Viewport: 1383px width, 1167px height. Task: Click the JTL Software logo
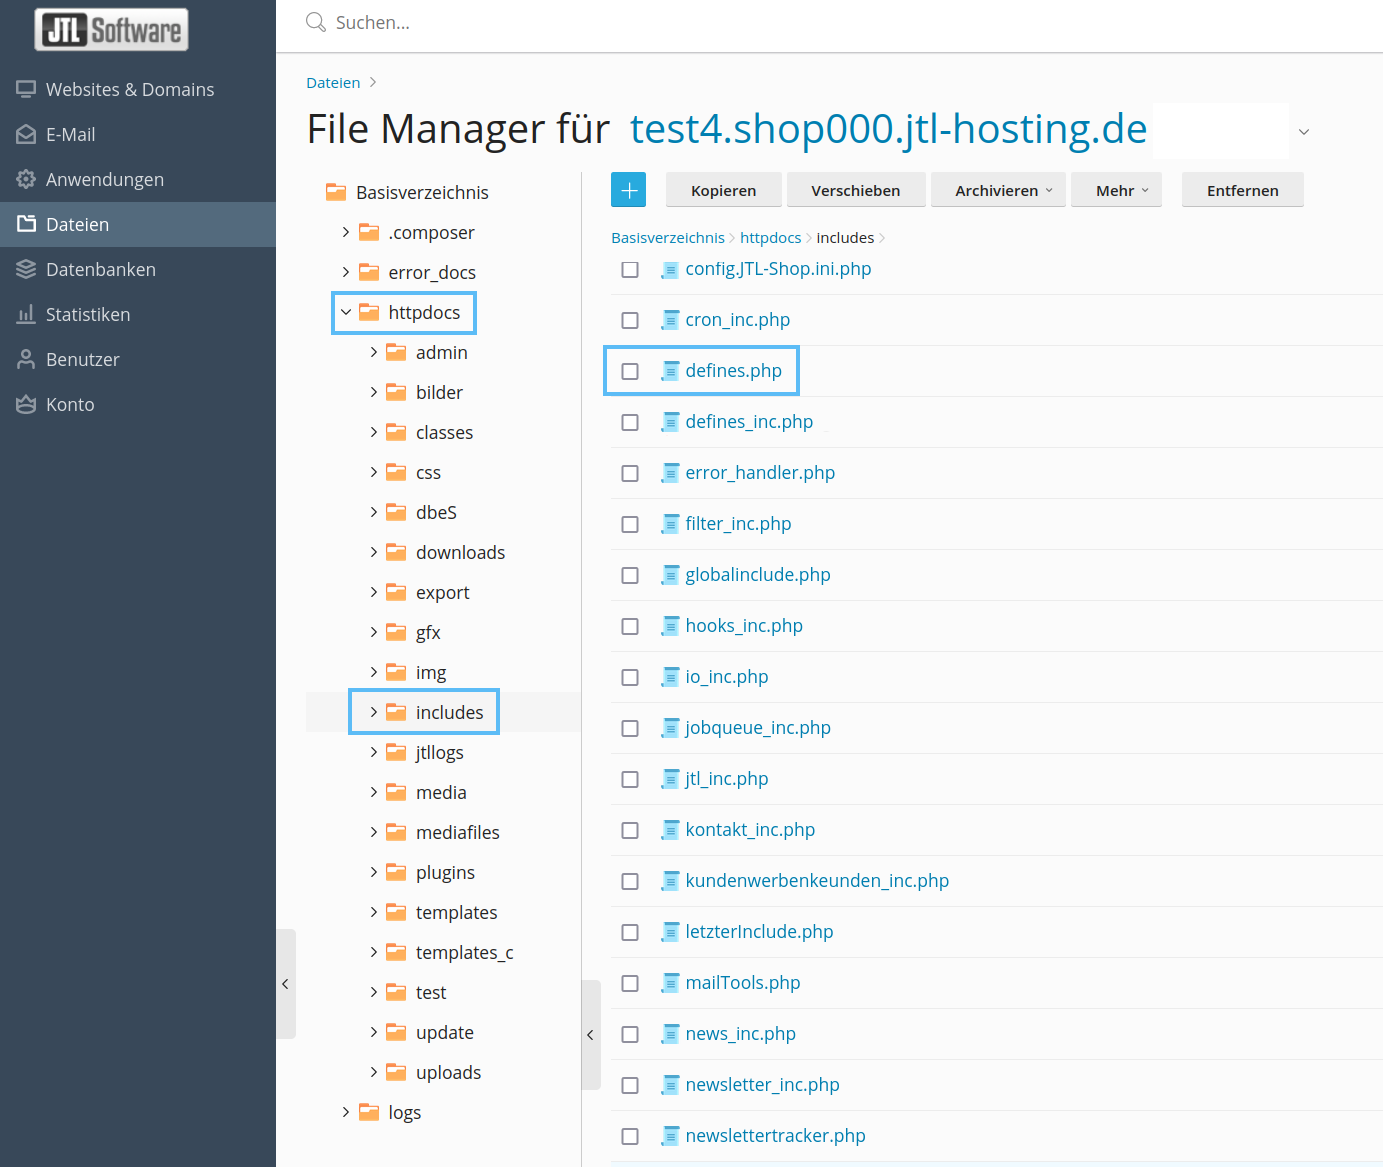click(x=111, y=29)
